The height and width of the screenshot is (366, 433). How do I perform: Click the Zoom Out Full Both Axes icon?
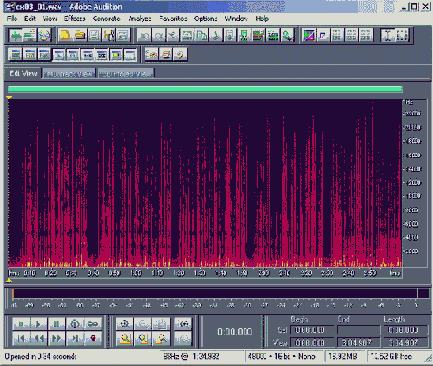coord(161,324)
